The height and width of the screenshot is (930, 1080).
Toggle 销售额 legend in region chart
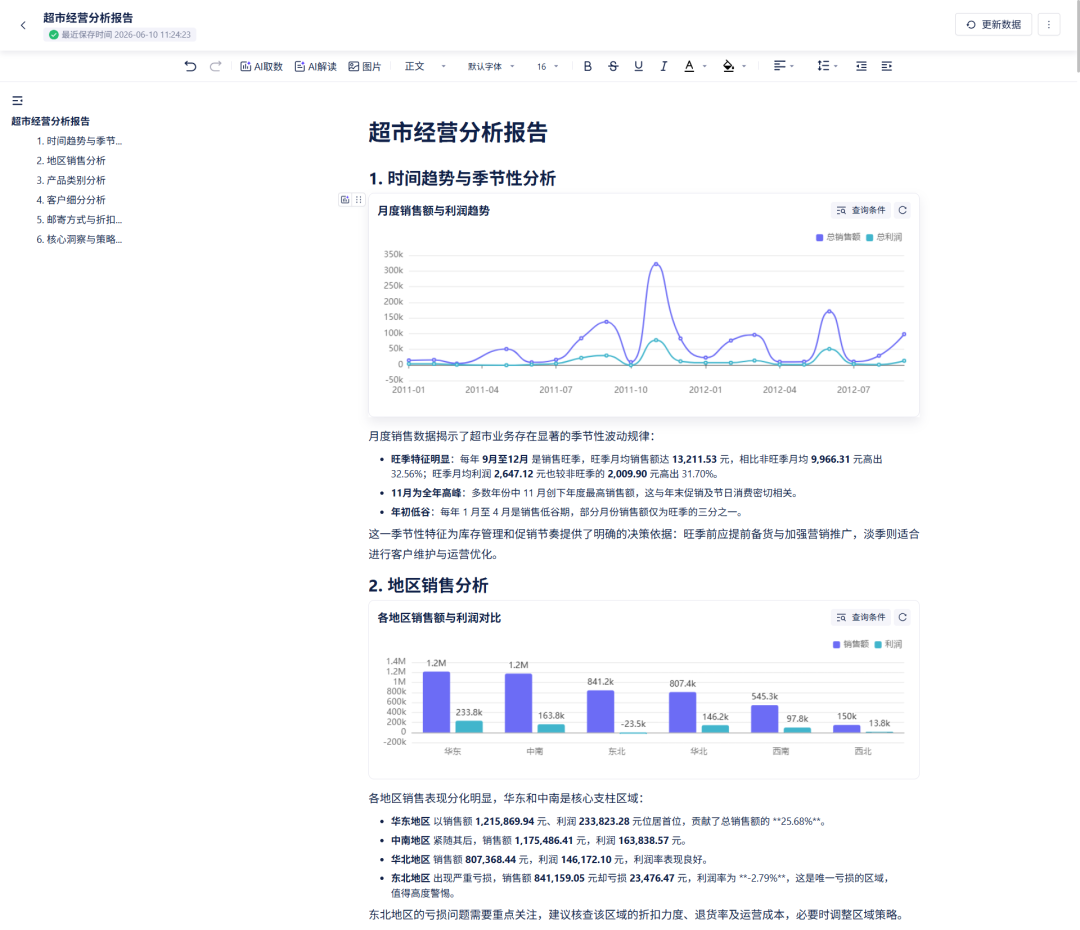tap(851, 644)
